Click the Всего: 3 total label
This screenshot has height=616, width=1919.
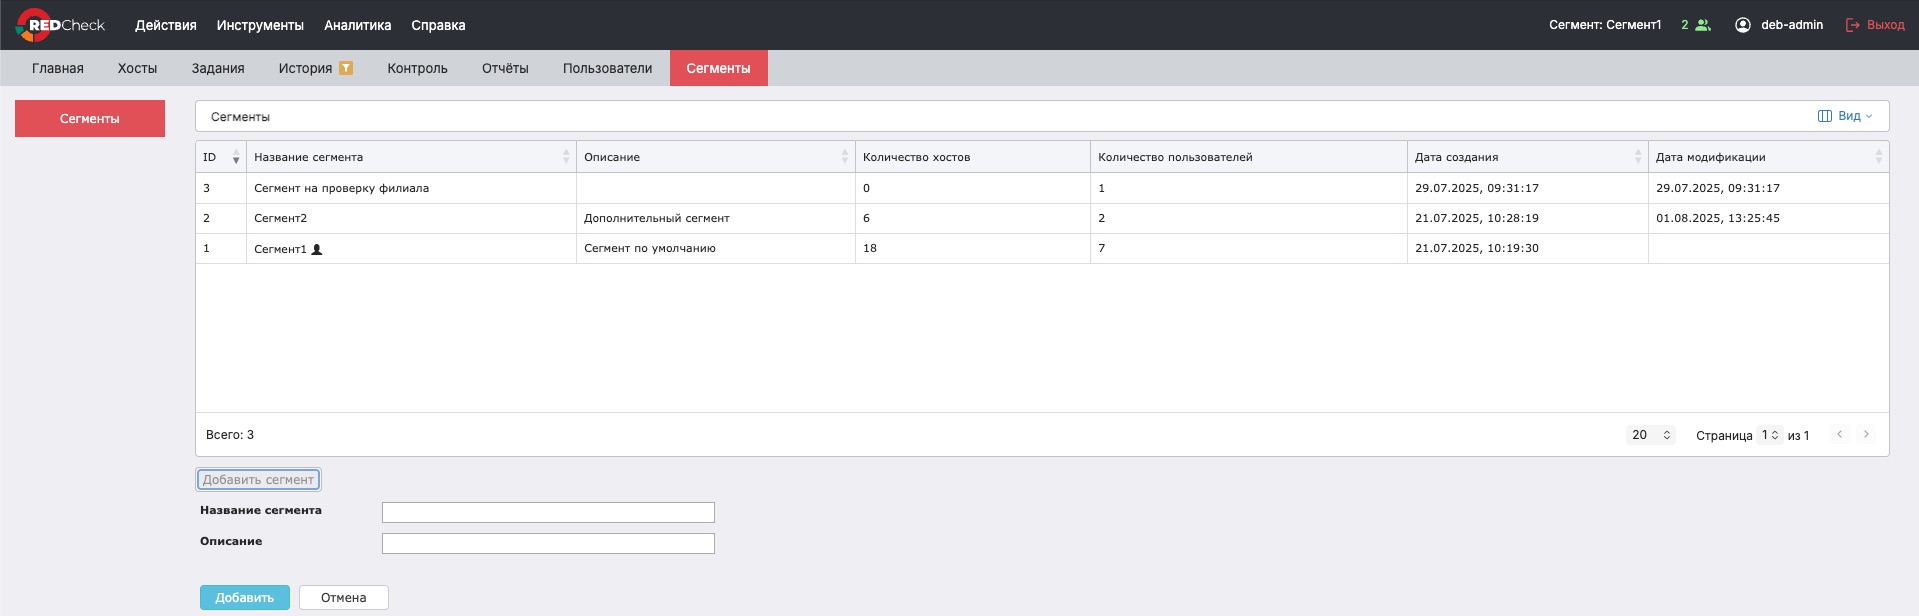[x=230, y=435]
